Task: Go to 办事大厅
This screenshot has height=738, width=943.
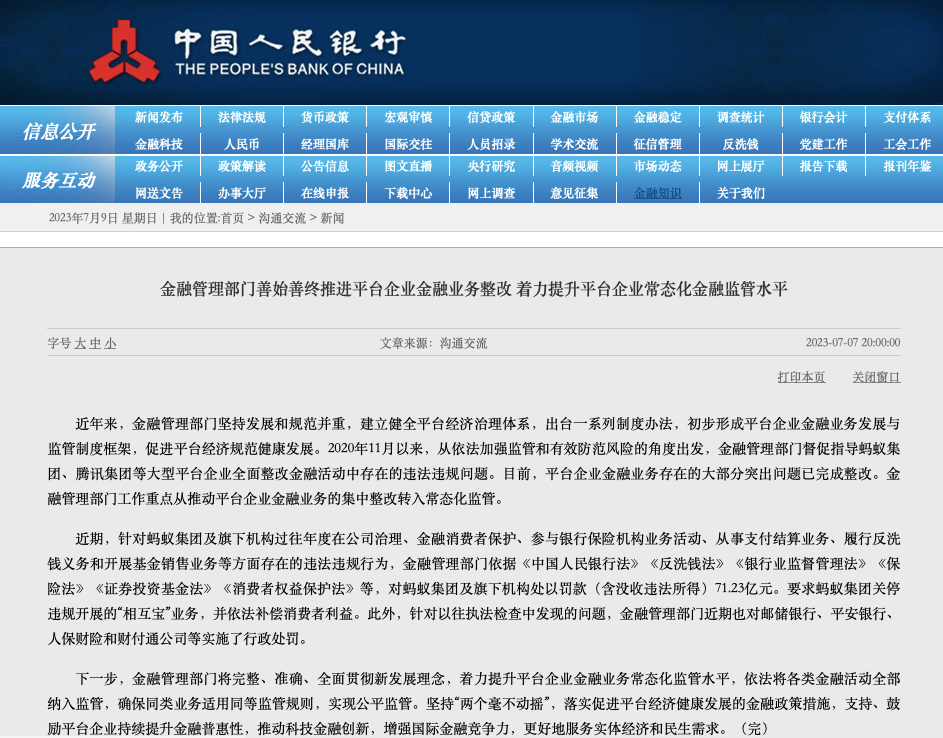Action: (x=242, y=193)
